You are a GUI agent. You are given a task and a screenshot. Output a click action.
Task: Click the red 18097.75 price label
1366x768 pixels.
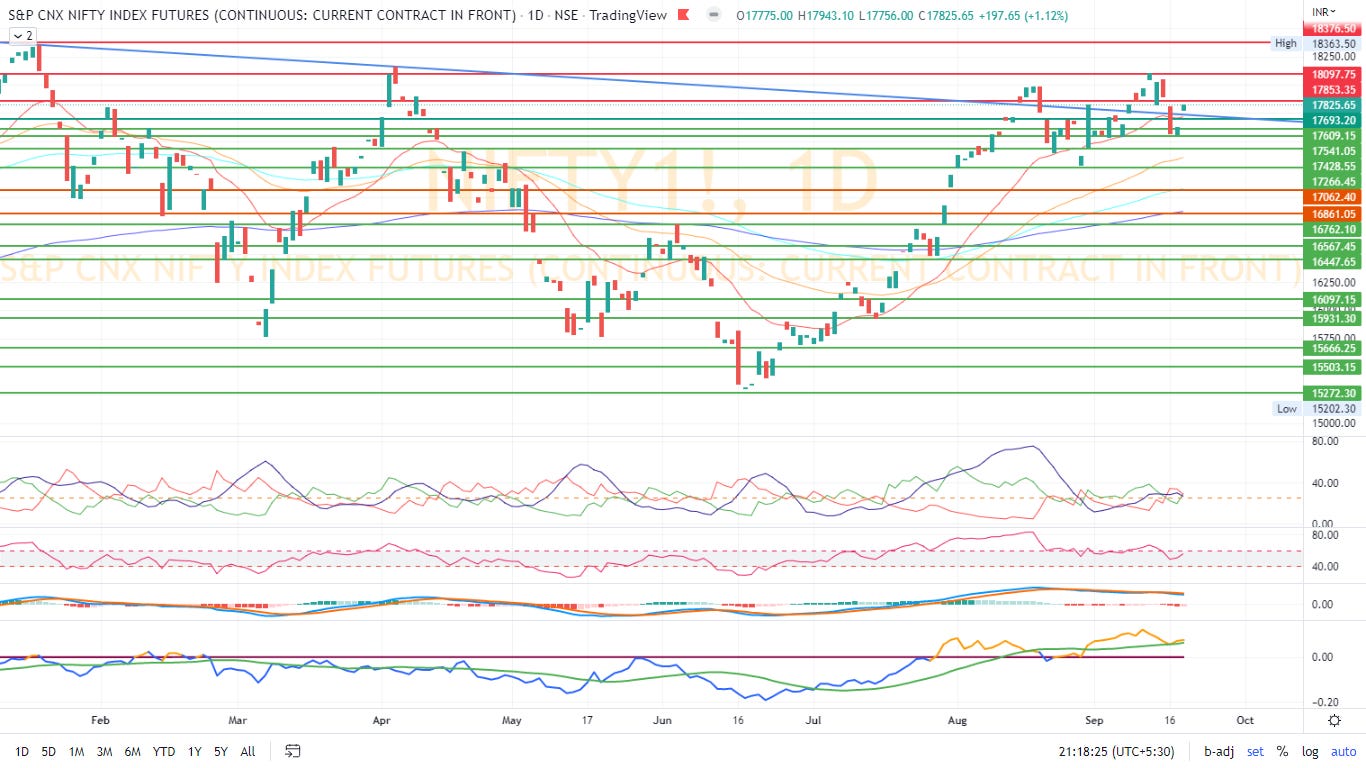[x=1334, y=74]
